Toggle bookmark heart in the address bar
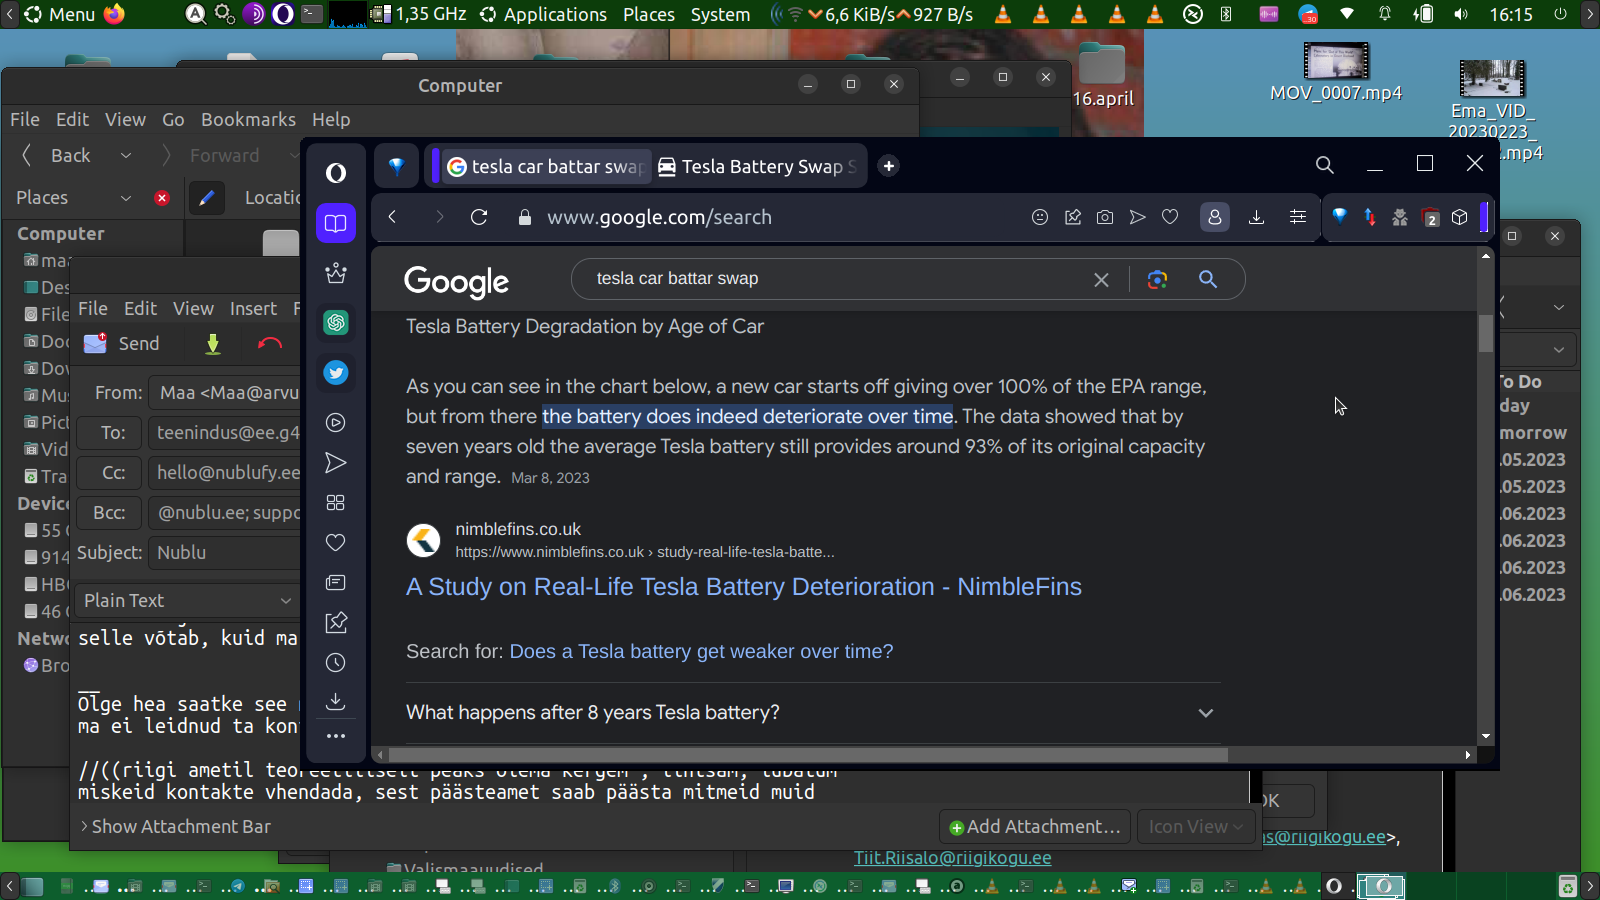This screenshot has height=900, width=1600. (x=1170, y=217)
